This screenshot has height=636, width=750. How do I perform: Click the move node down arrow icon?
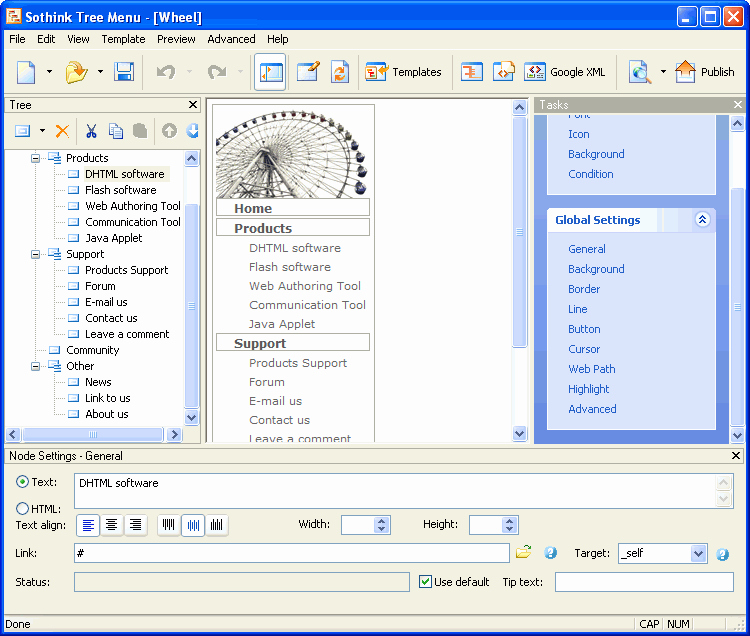[x=193, y=131]
